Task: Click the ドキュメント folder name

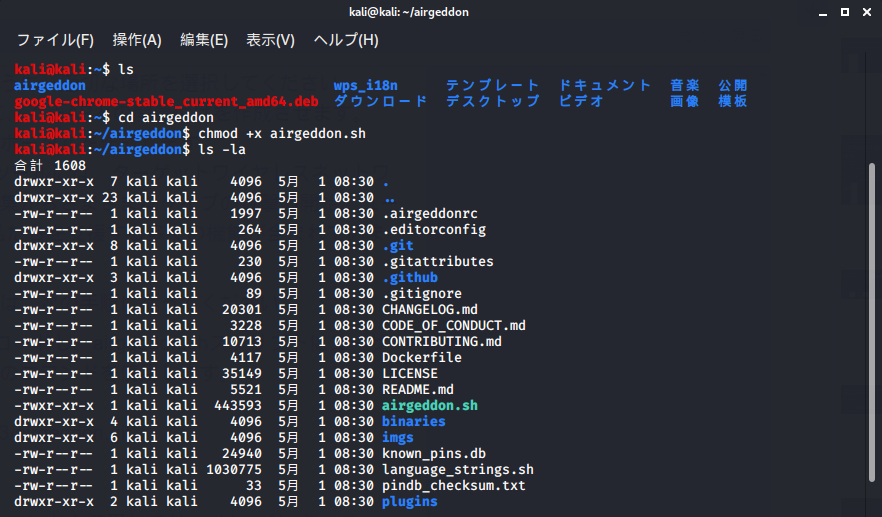Action: coord(605,86)
